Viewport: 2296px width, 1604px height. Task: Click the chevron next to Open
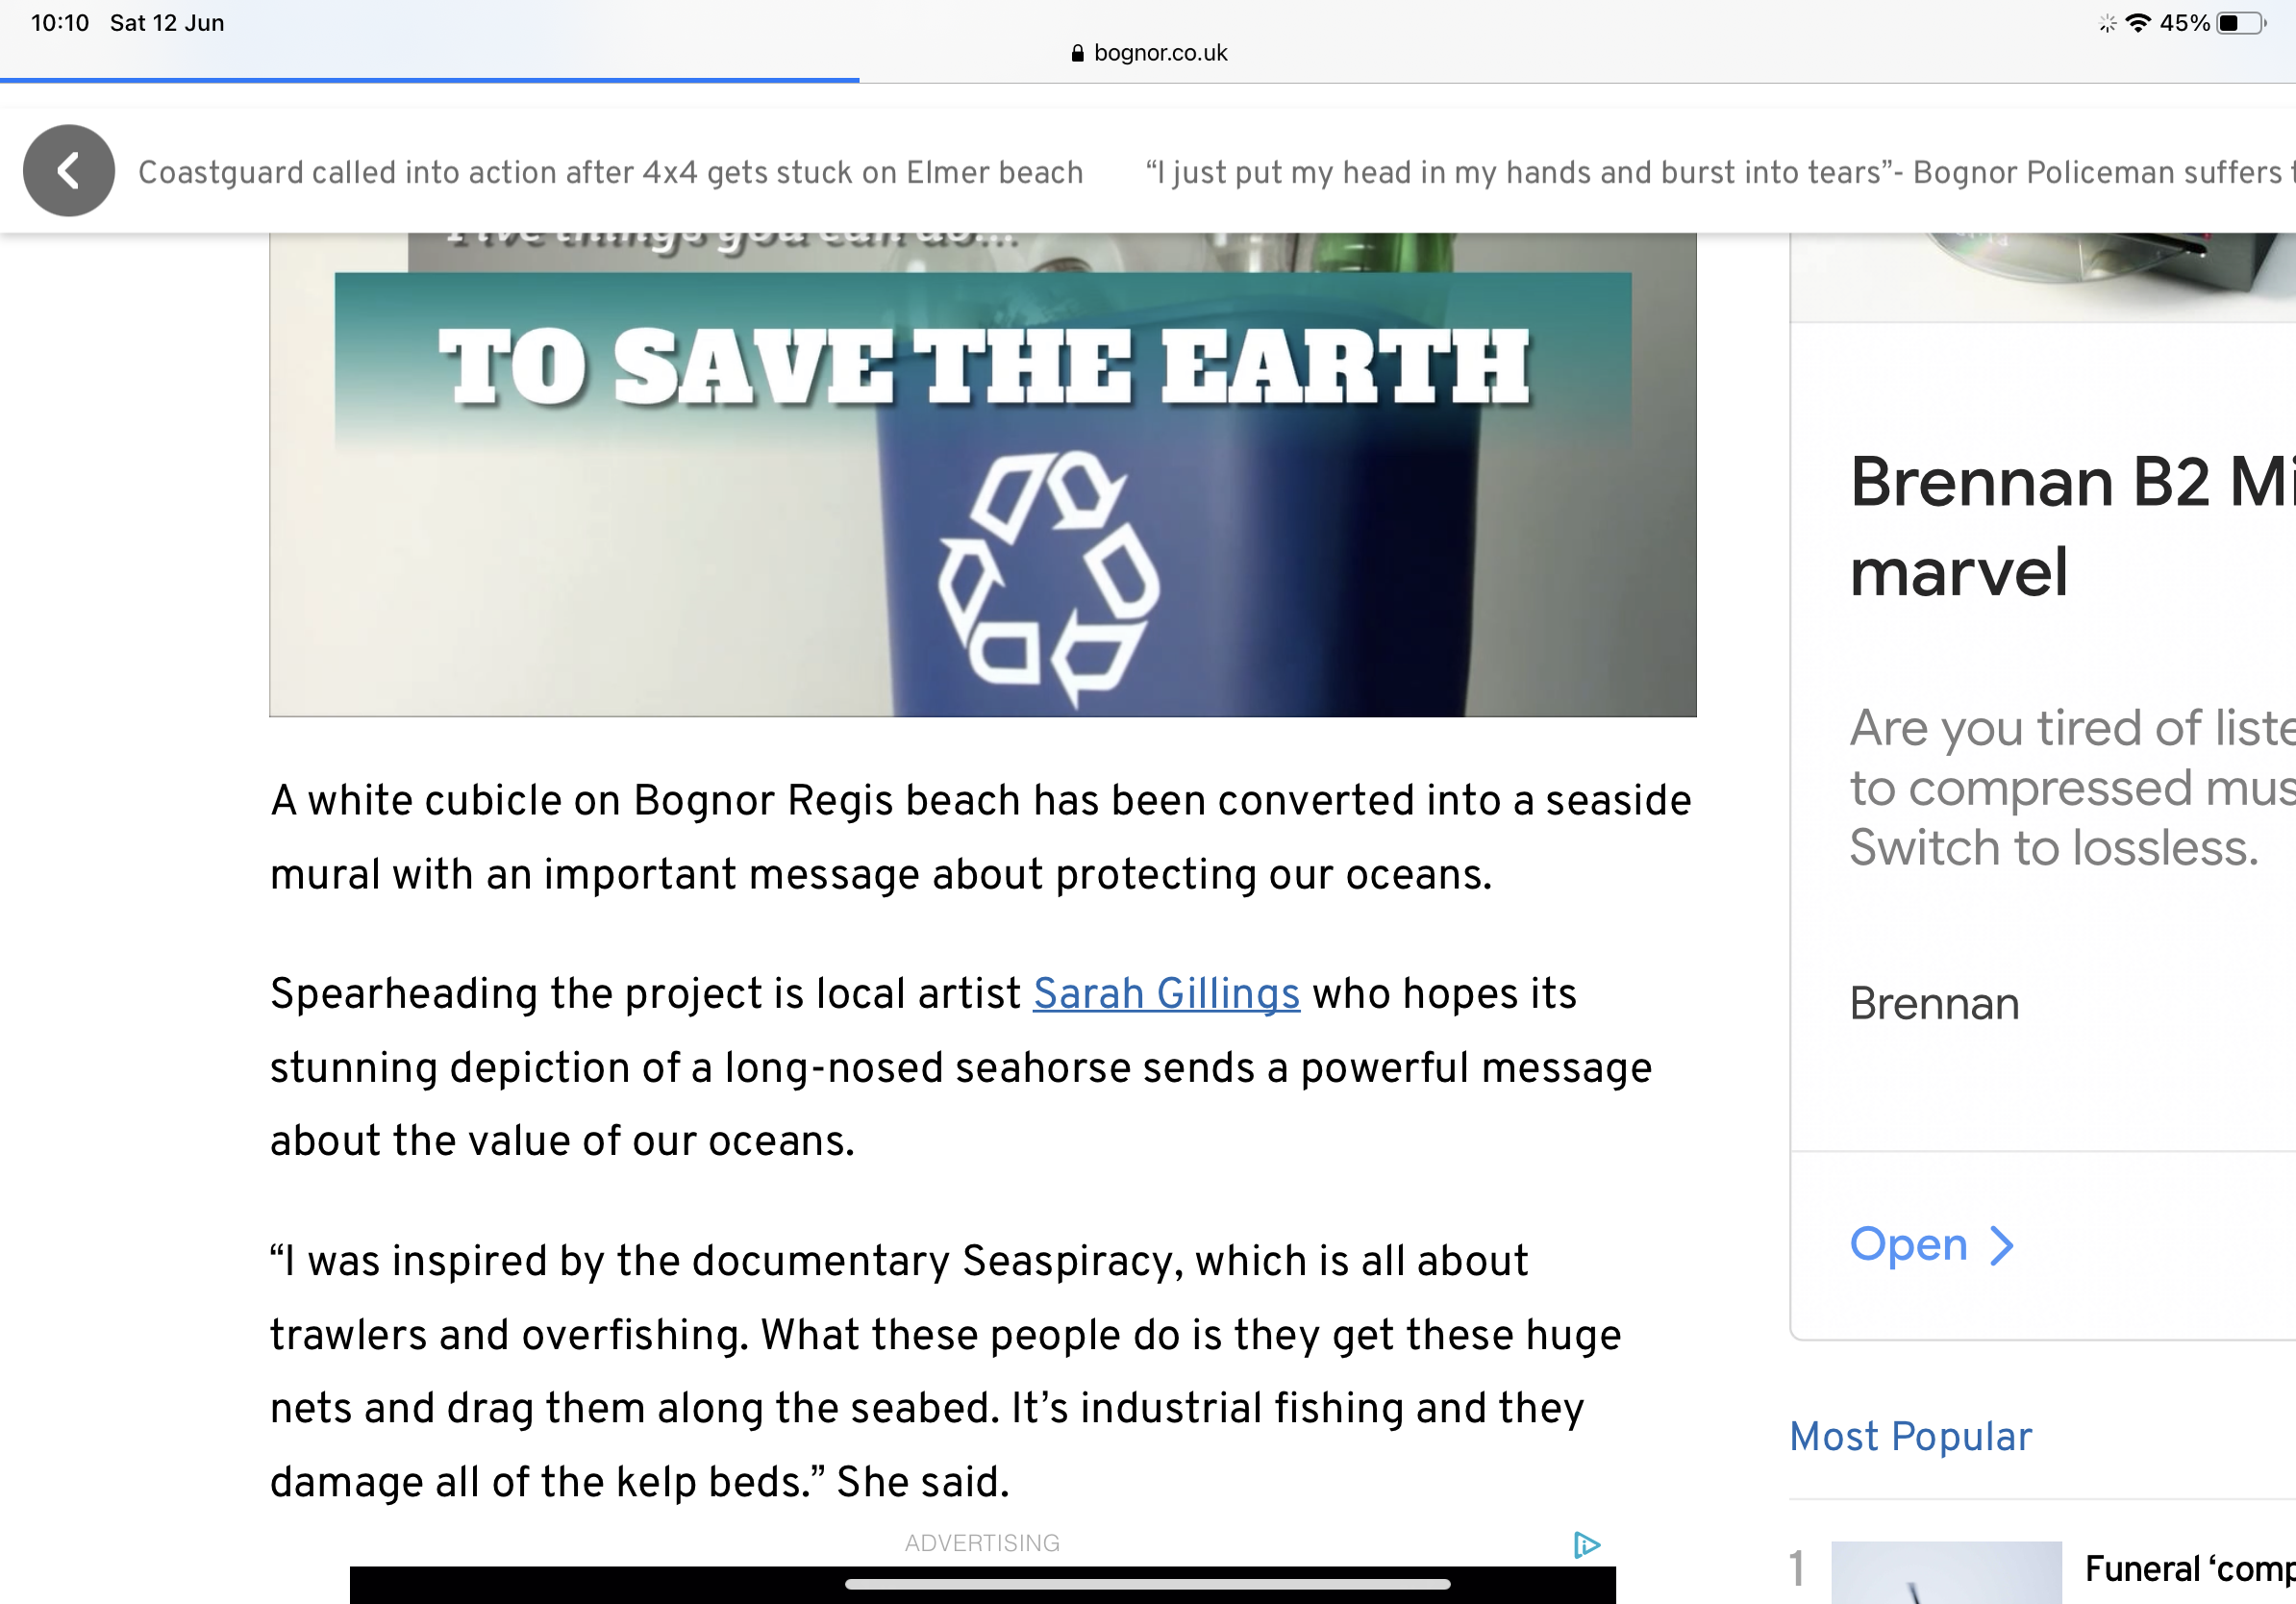coord(2001,1246)
